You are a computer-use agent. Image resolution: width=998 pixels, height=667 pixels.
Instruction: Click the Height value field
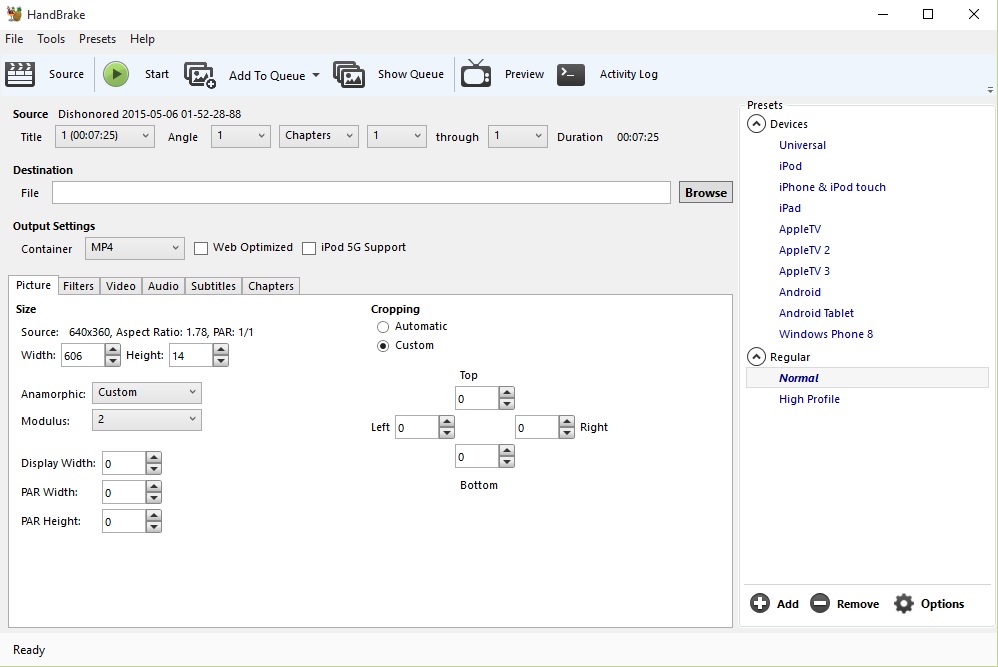click(191, 355)
